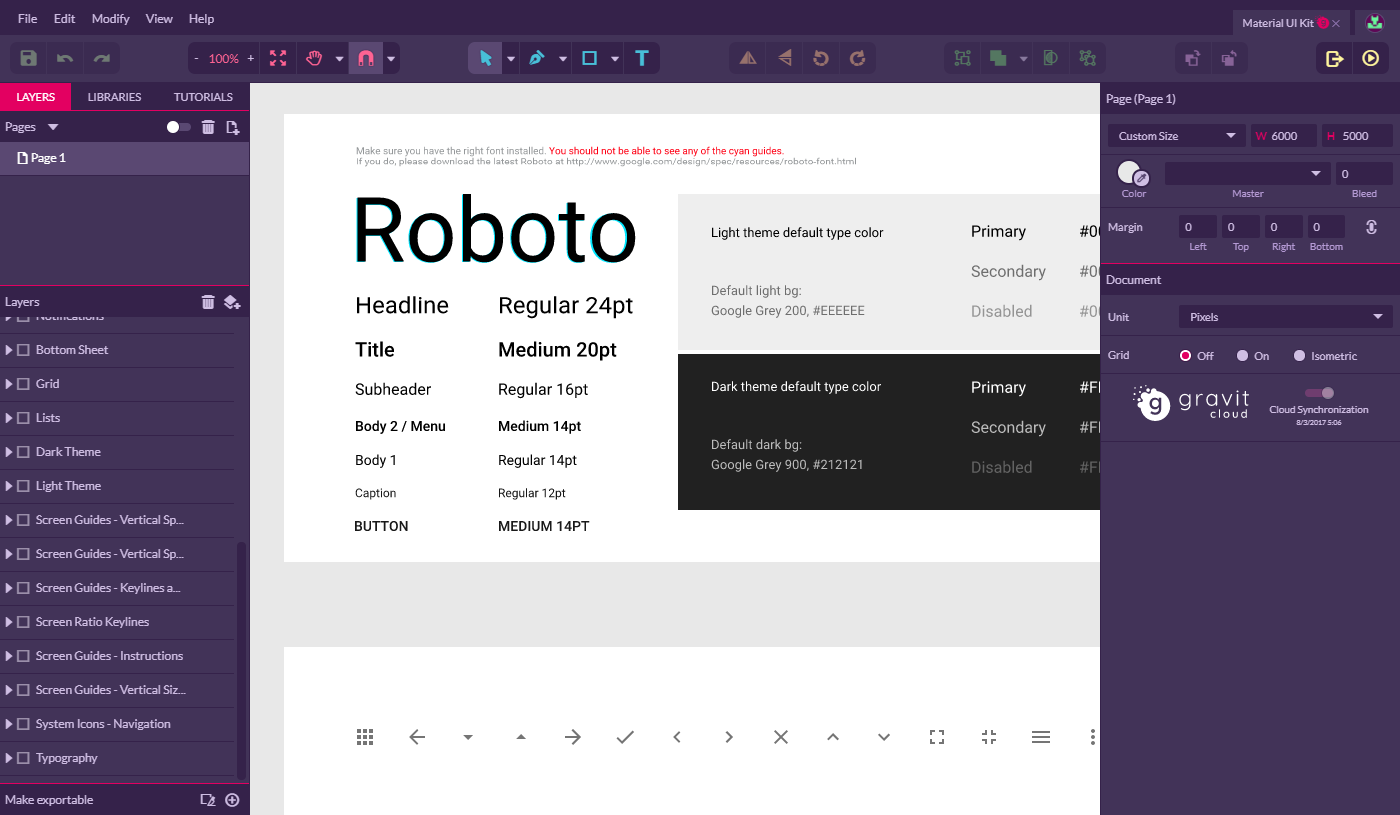
Task: Click the Redo arrow icon
Action: (x=102, y=59)
